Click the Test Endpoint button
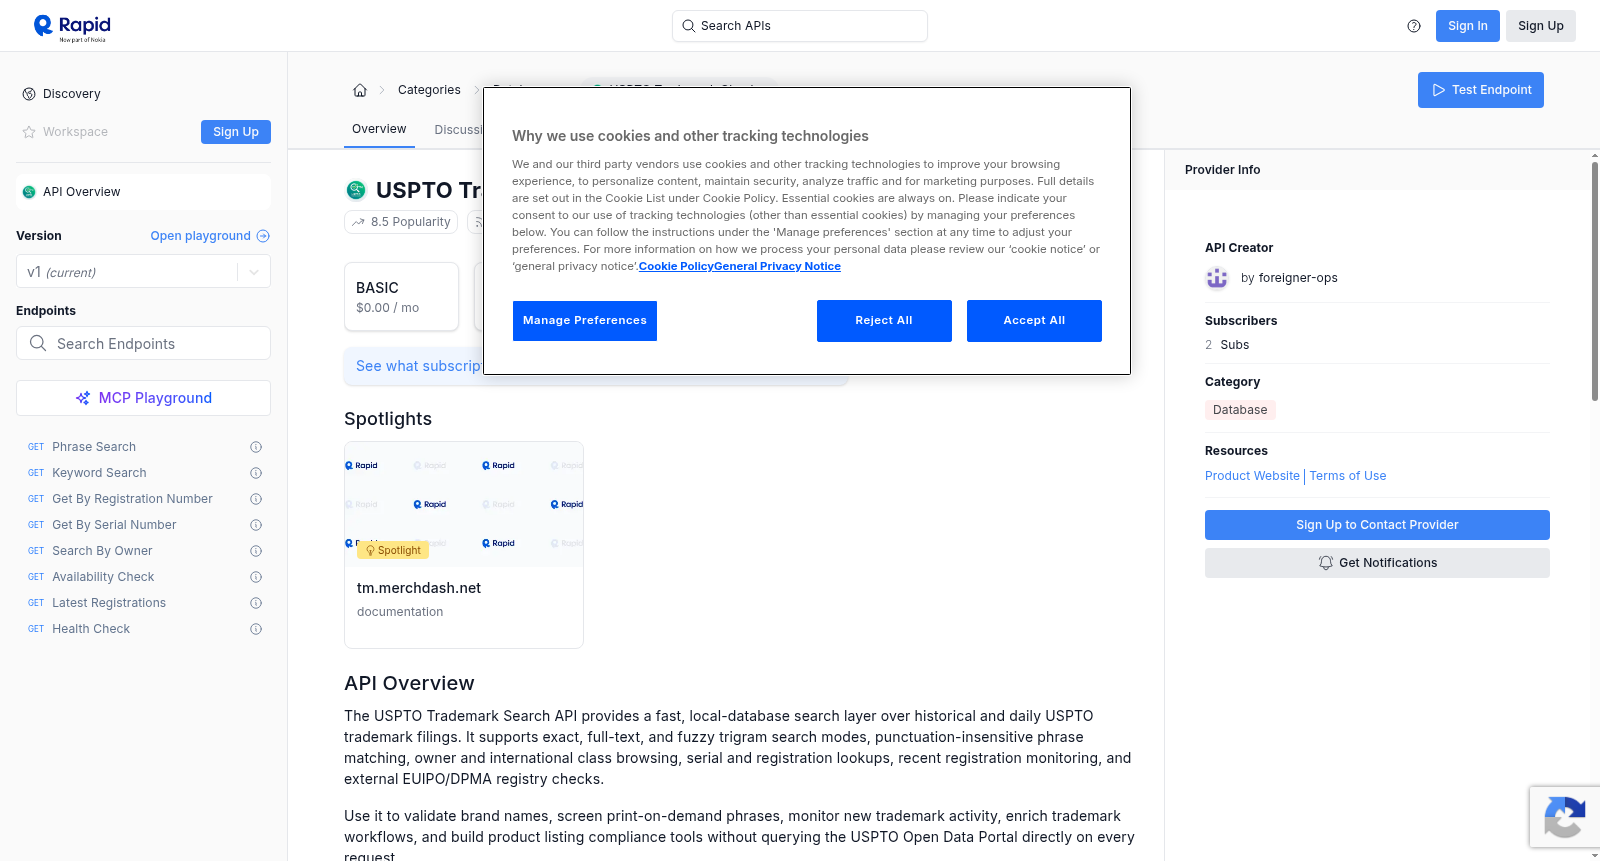1600x861 pixels. pyautogui.click(x=1481, y=90)
